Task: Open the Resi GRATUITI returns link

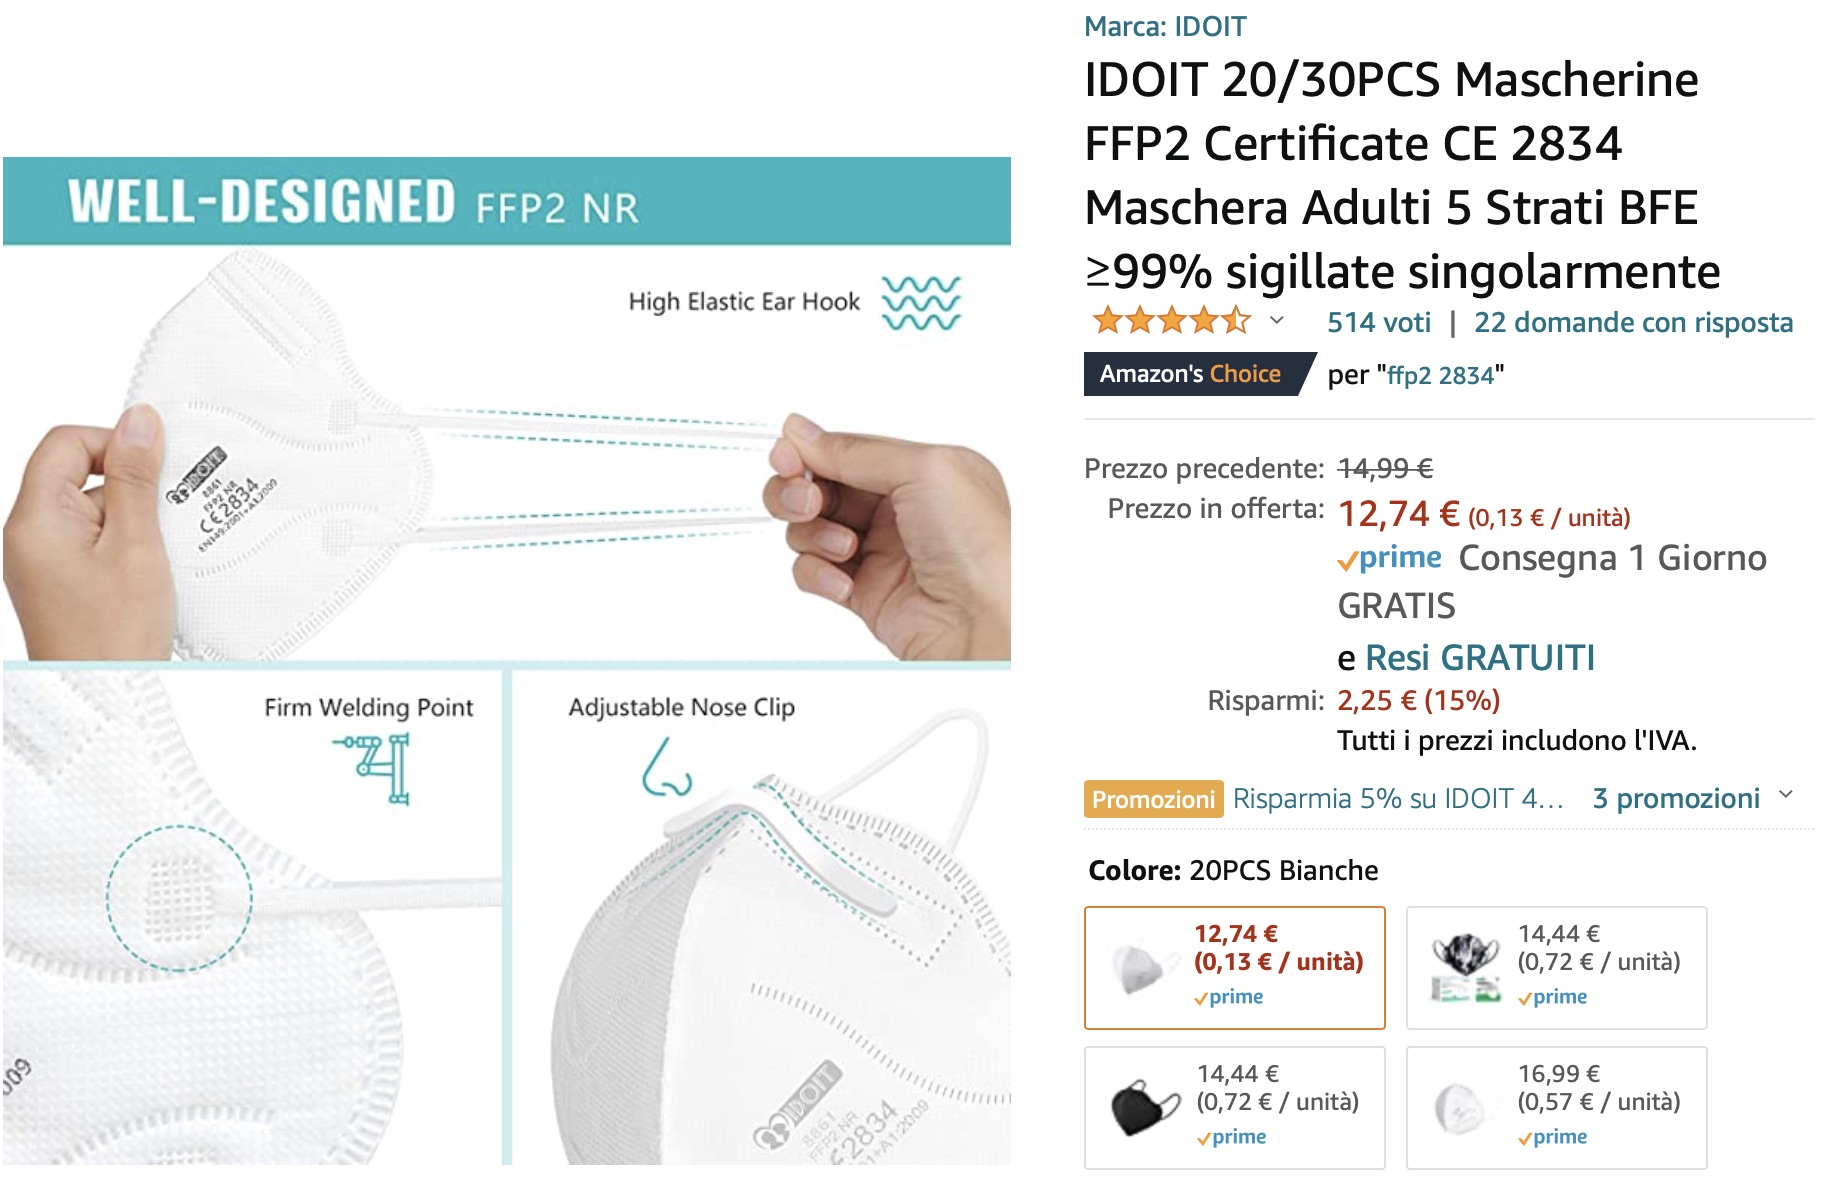Action: pyautogui.click(x=1479, y=658)
